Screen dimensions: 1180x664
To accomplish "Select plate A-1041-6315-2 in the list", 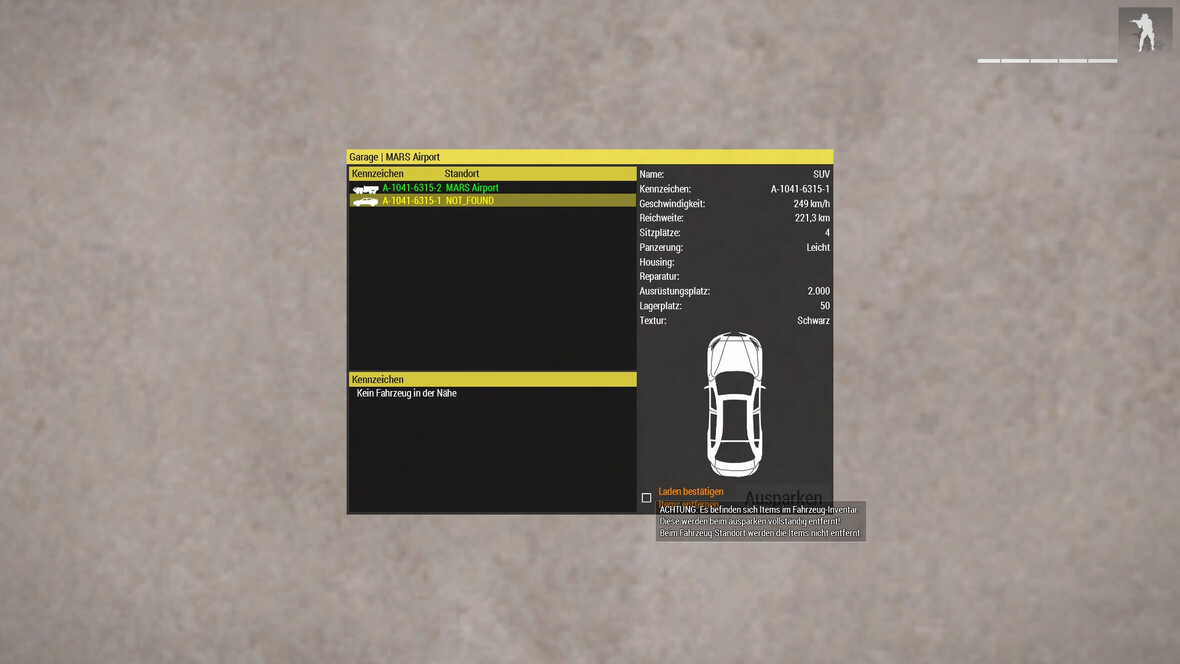I will (x=412, y=188).
